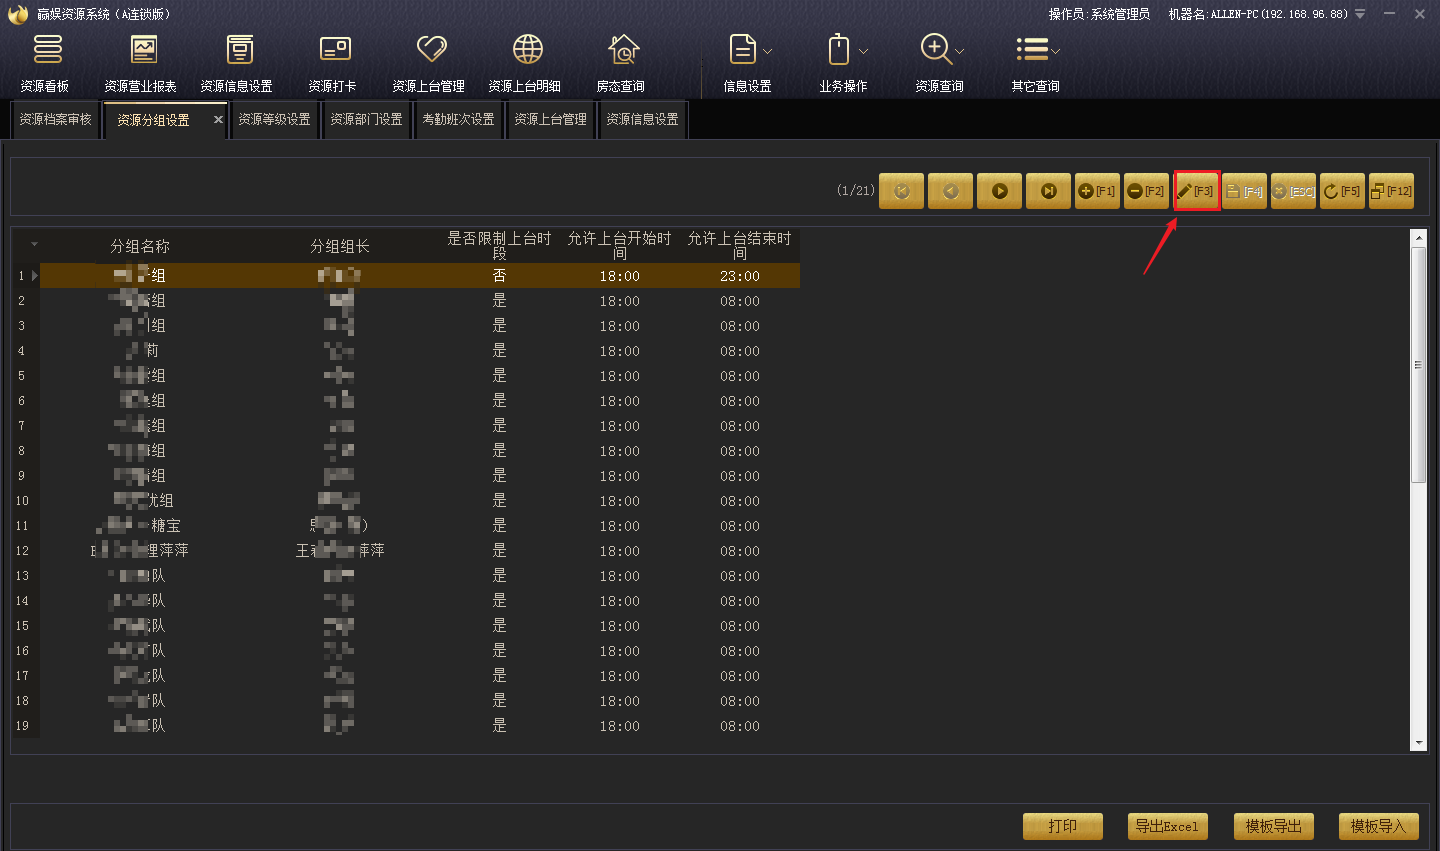
Task: Add new group with F1 button
Action: click(x=1097, y=191)
